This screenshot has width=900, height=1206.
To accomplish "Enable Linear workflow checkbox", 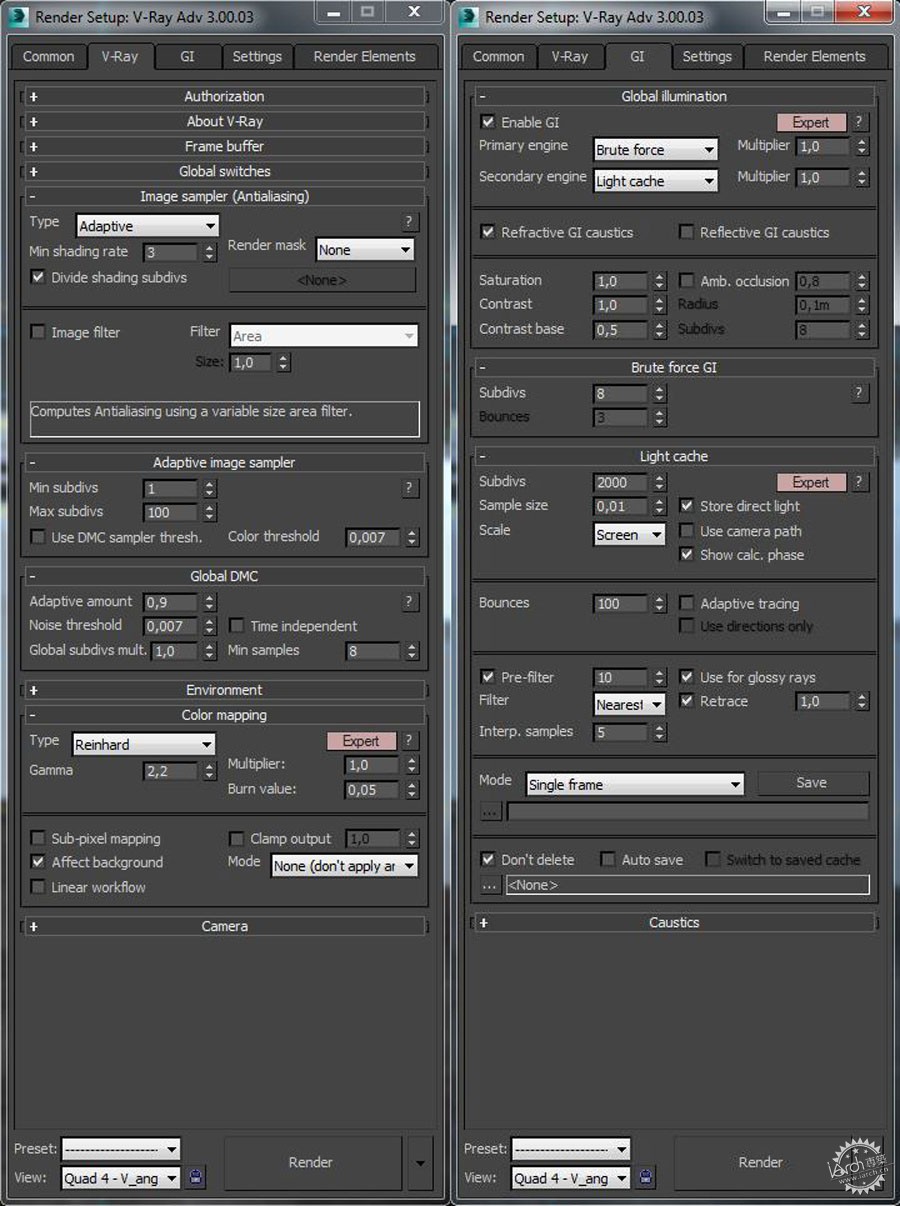I will pos(38,887).
